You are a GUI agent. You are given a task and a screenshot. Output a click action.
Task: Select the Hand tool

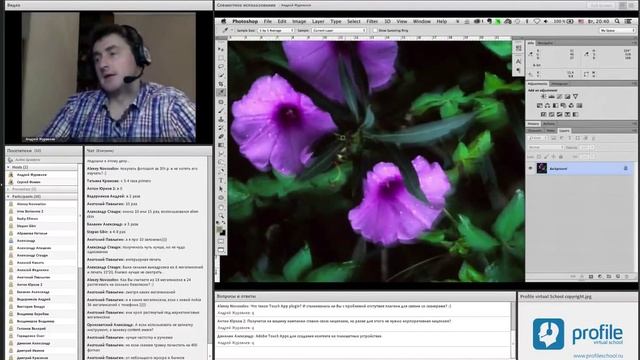tap(221, 207)
